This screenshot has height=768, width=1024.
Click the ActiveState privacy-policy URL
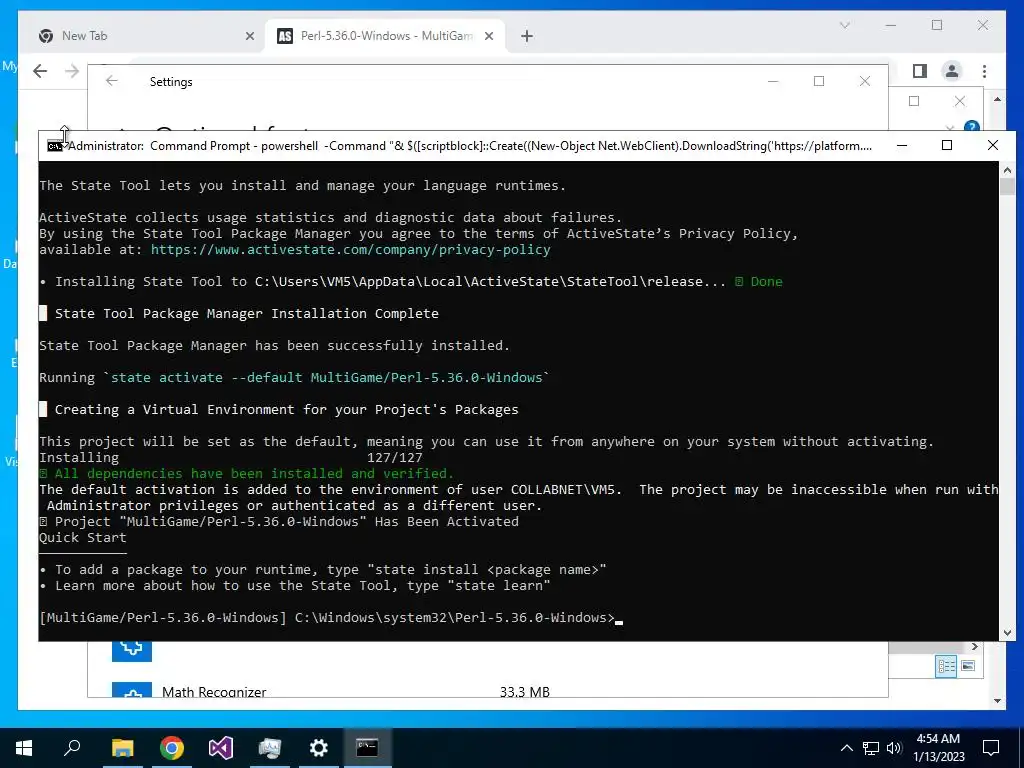[x=351, y=249]
